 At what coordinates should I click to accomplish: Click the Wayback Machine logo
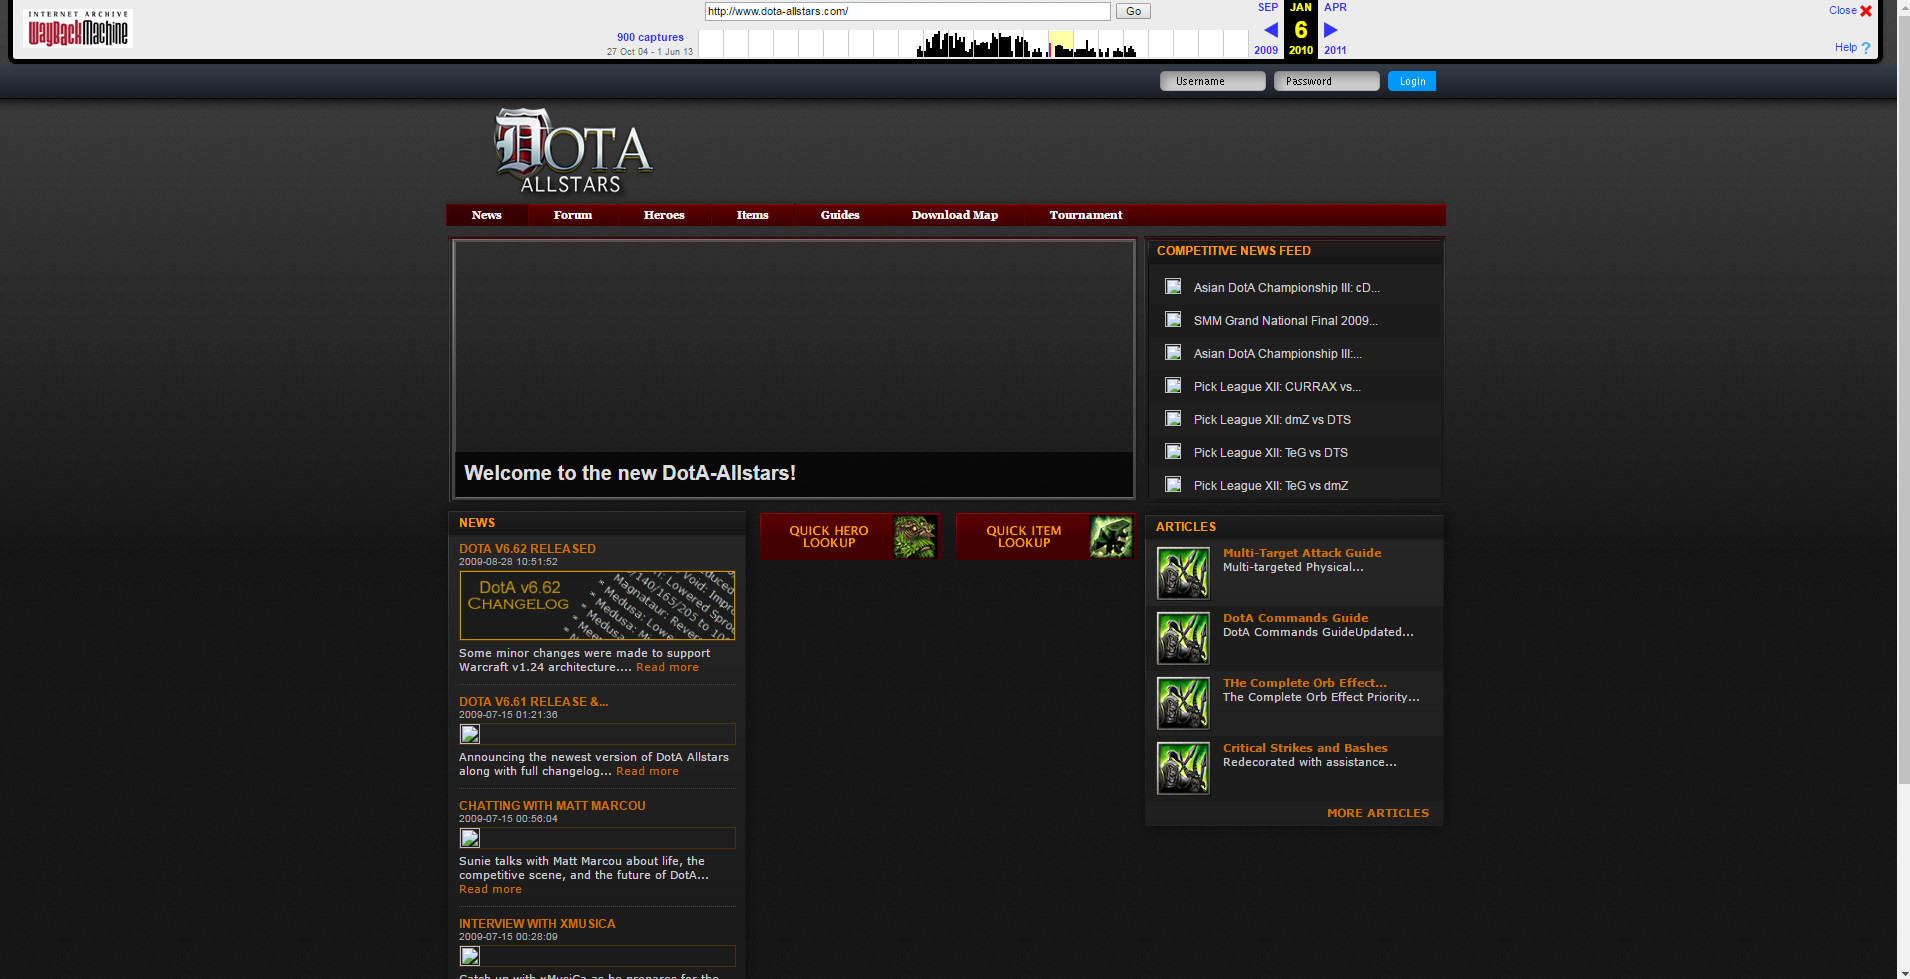pyautogui.click(x=78, y=29)
